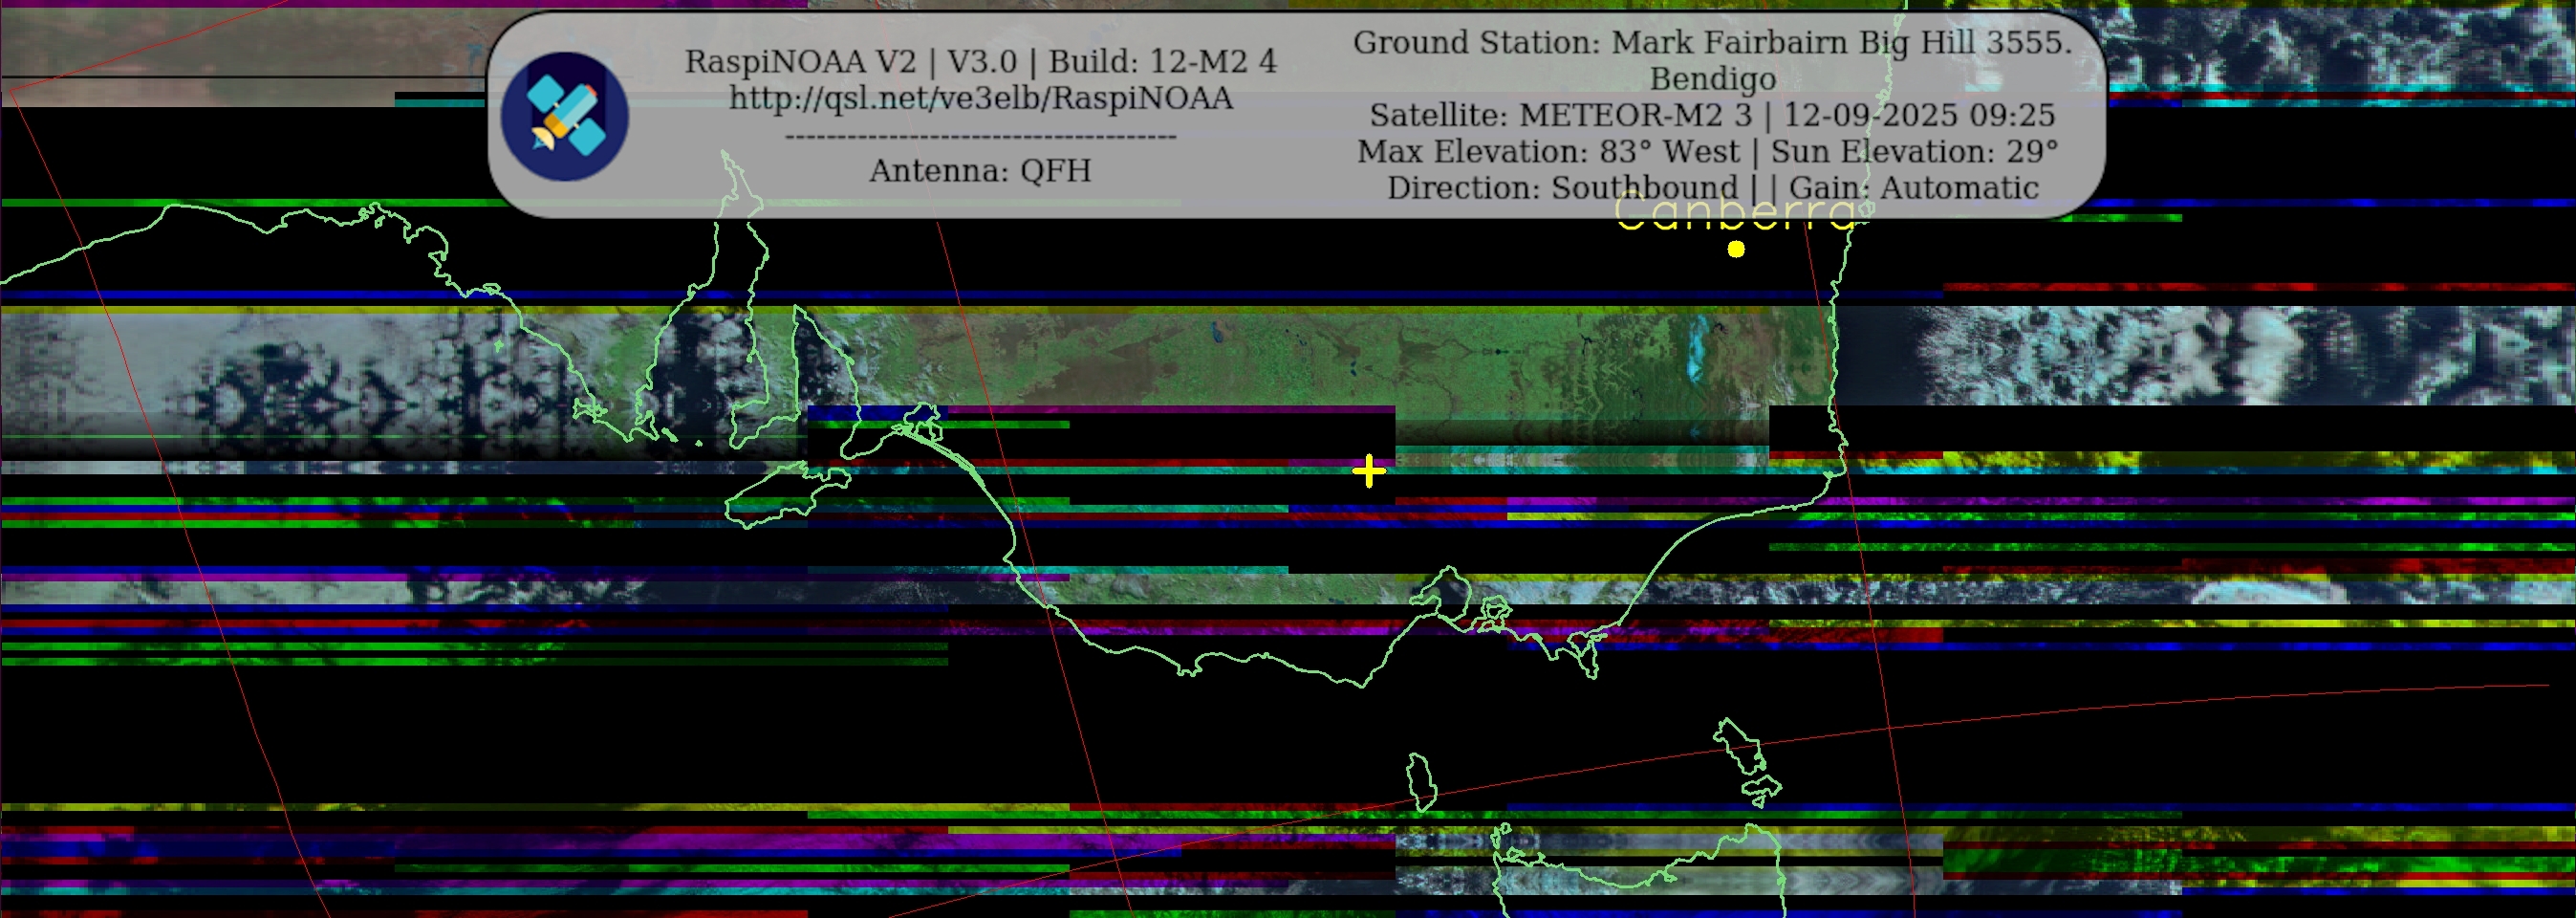This screenshot has height=918, width=2576.
Task: Click the Canberra map label
Action: [1735, 214]
